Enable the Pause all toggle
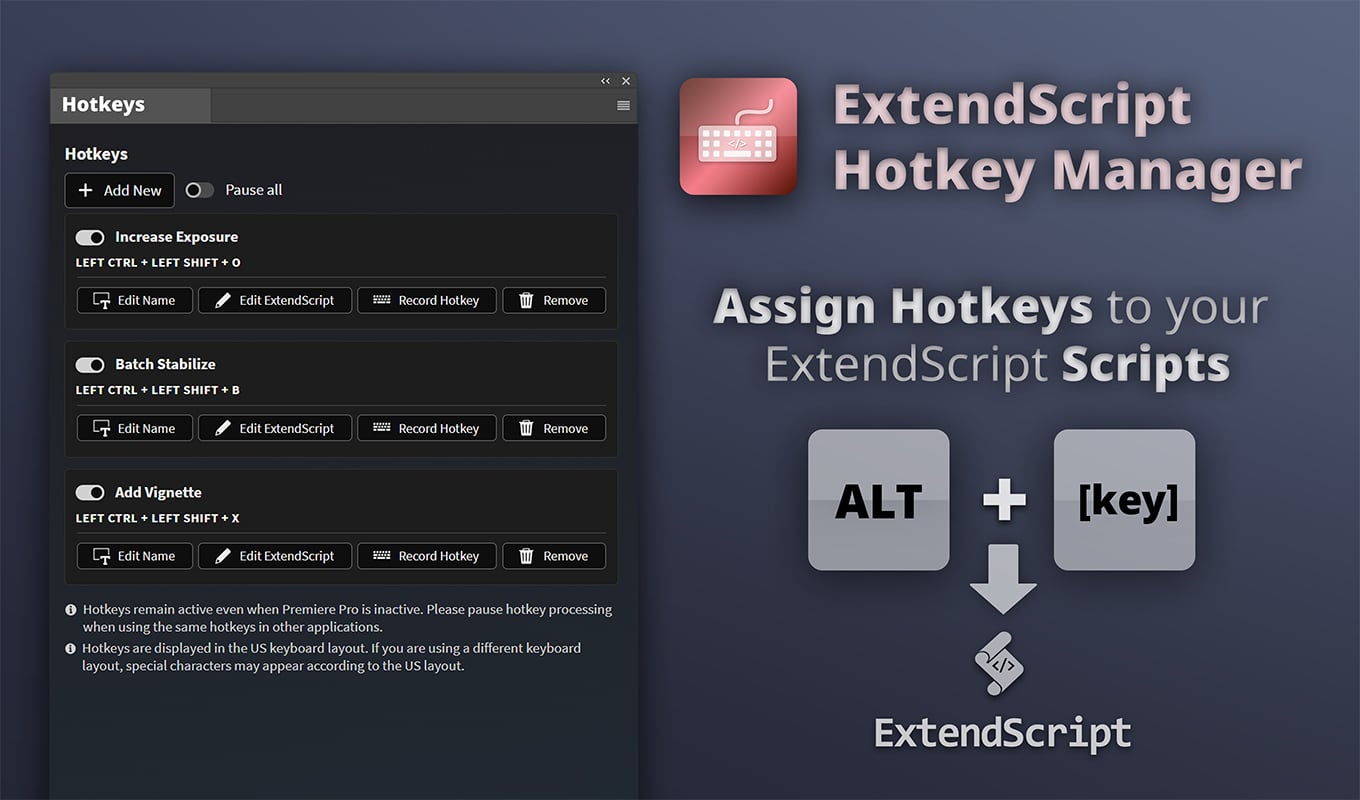Screen dimensions: 1360x800 click(x=200, y=190)
